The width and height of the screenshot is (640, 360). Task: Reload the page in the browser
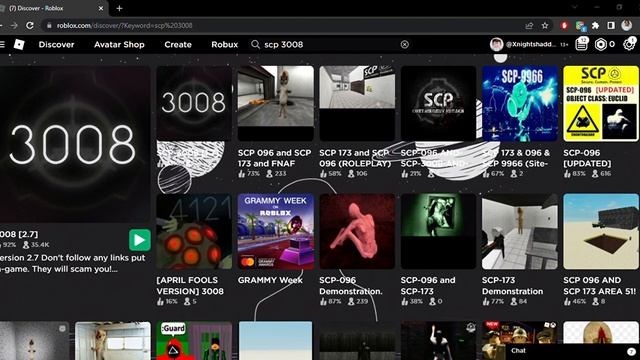[30, 25]
